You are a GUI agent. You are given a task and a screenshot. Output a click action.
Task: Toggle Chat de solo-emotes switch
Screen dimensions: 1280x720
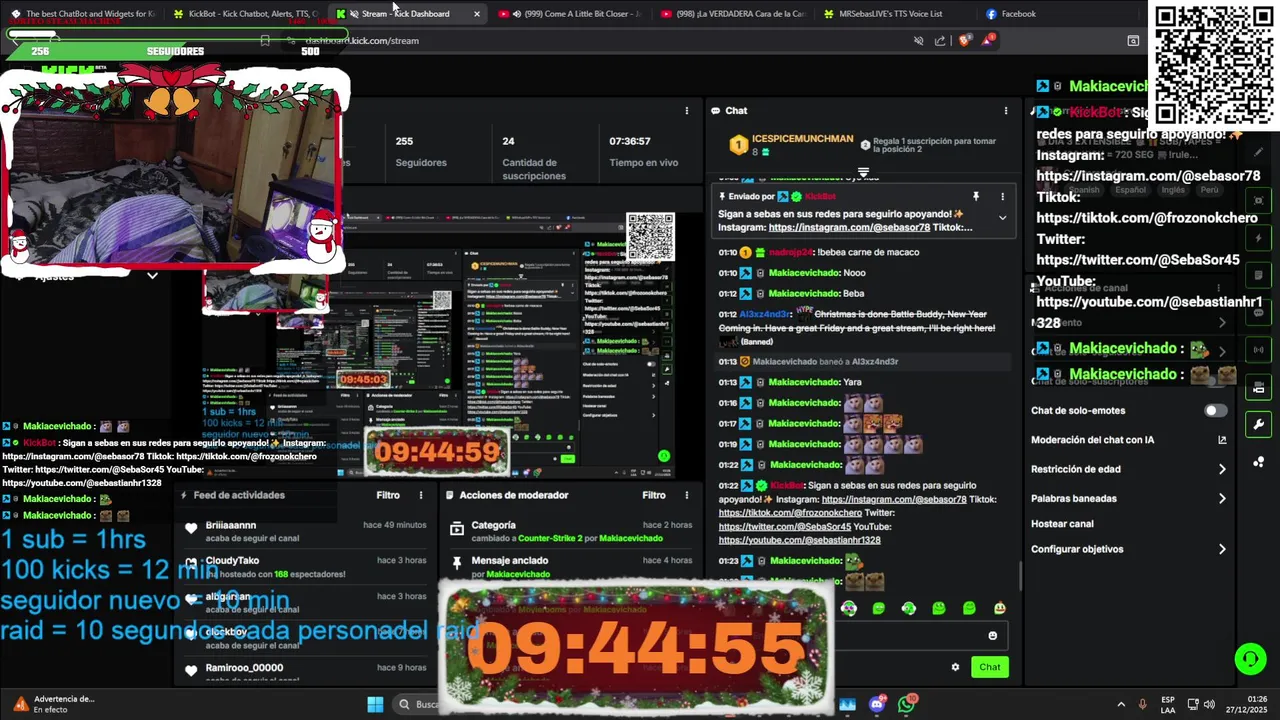1215,411
